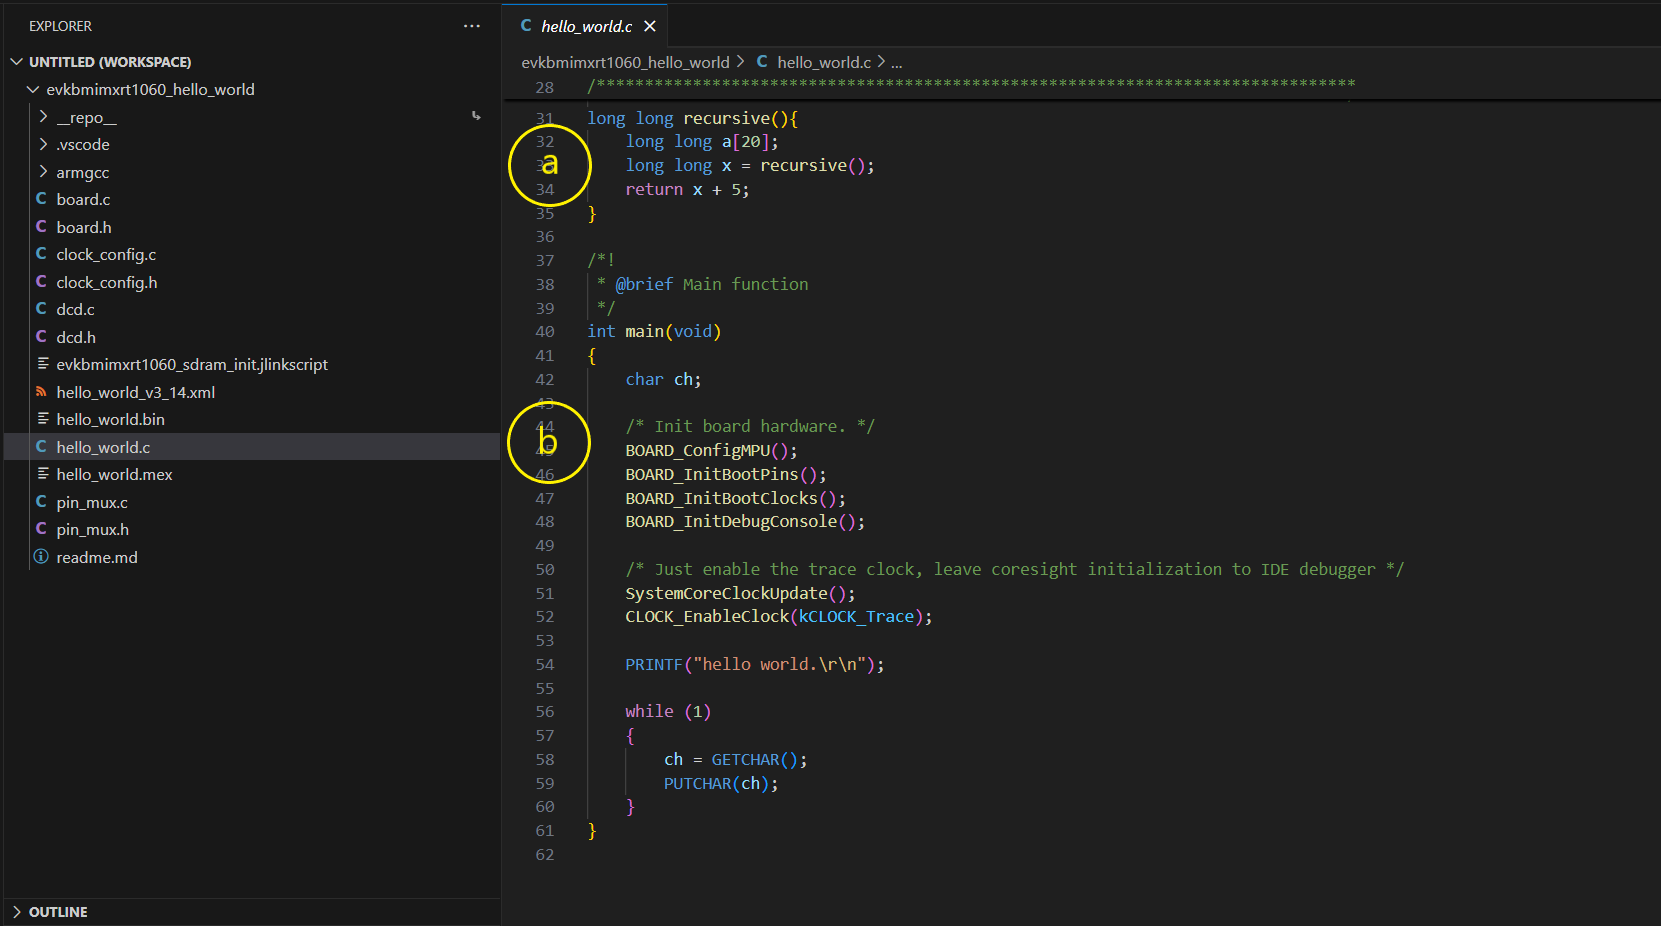Open board.h from the explorer

pos(85,227)
